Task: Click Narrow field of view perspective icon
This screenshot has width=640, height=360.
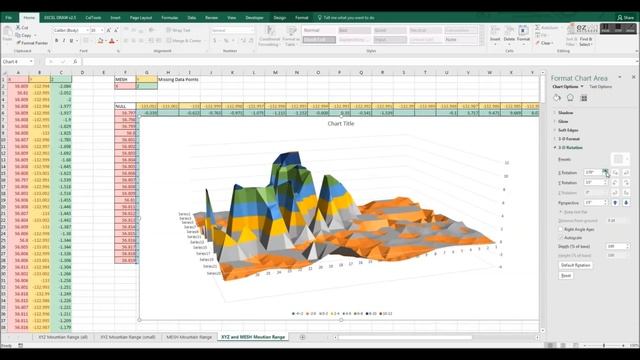Action: 616,203
